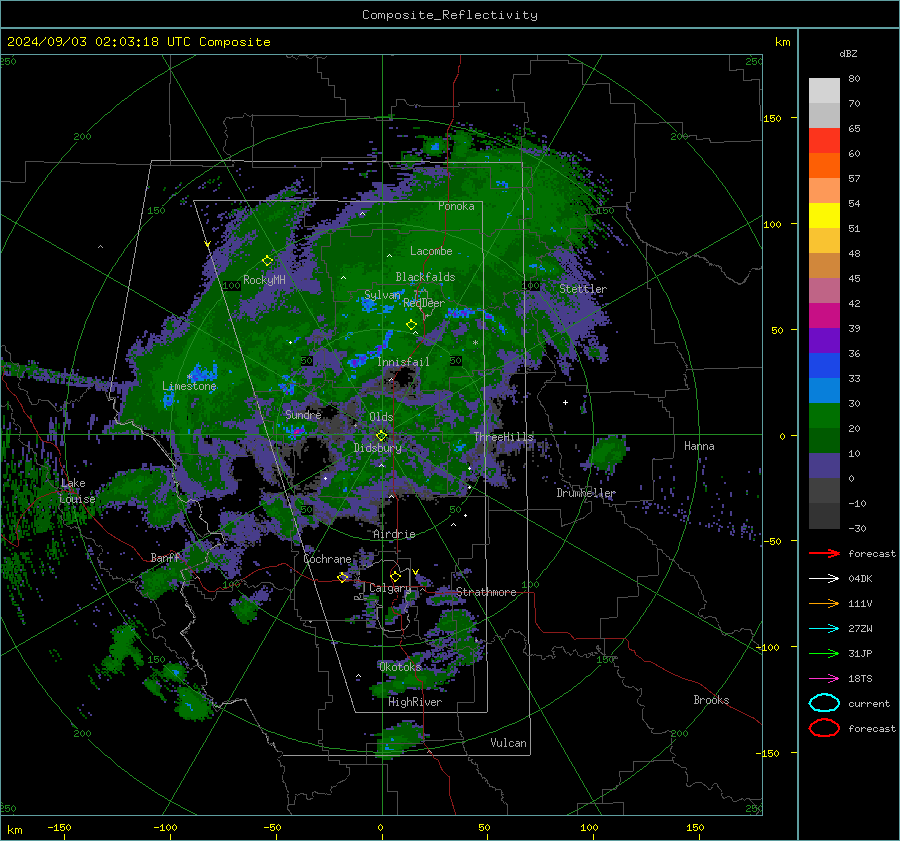
Task: Click the Vulcan city label
Action: [509, 743]
